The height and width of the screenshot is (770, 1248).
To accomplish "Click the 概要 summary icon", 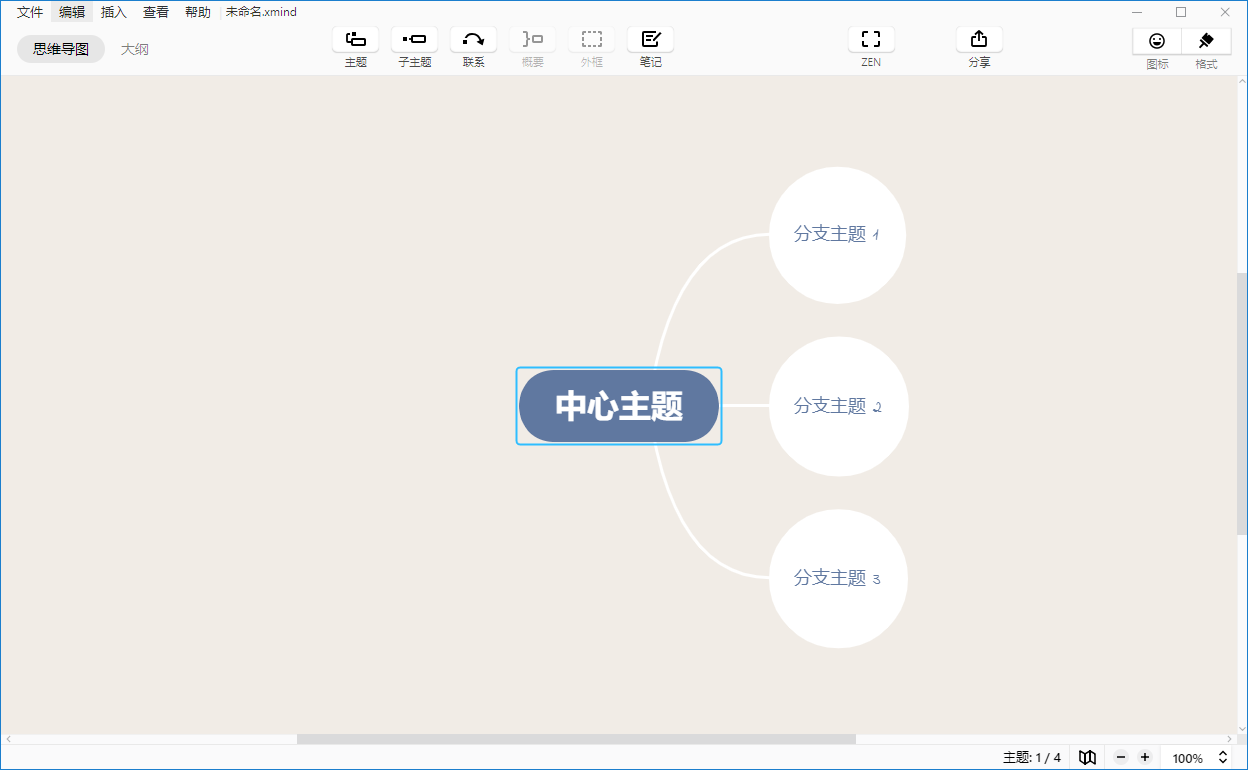I will click(532, 39).
